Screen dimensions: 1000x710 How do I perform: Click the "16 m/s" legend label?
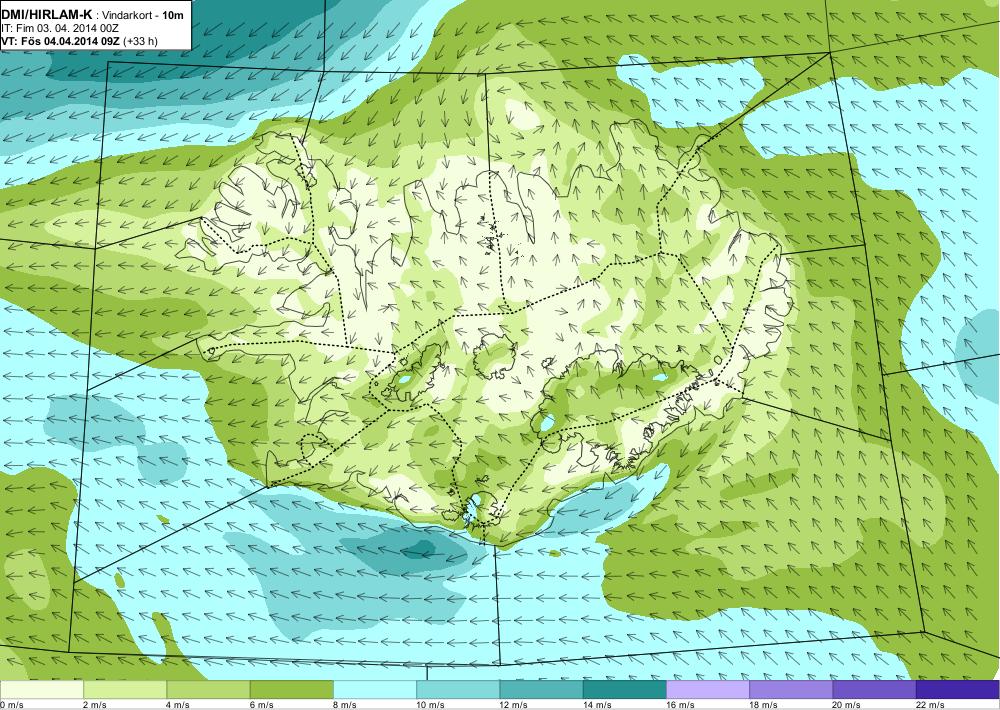(680, 705)
